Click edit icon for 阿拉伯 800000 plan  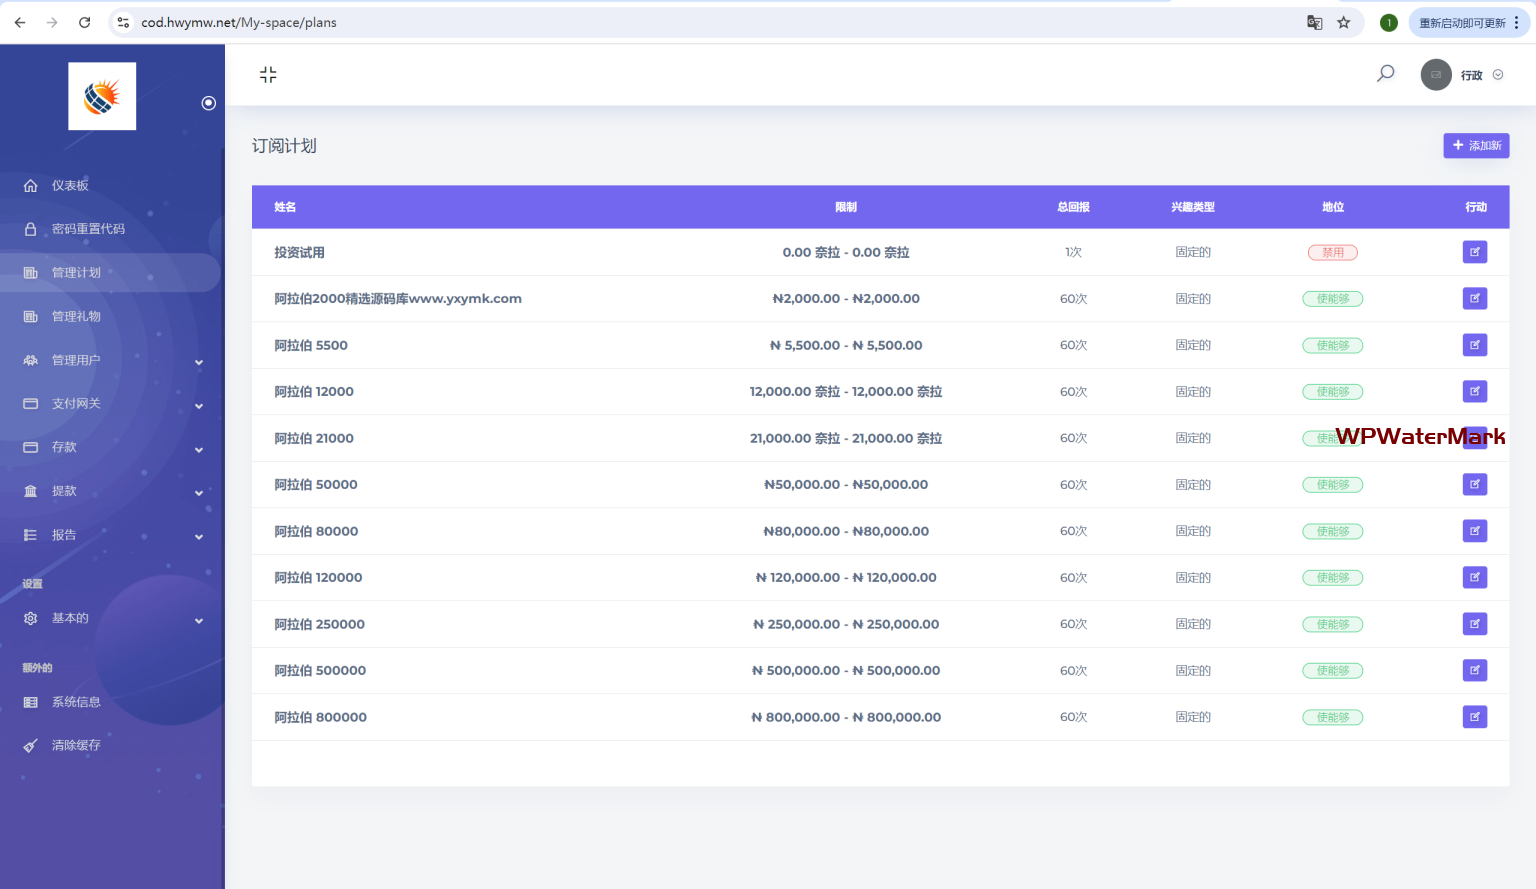pos(1474,717)
